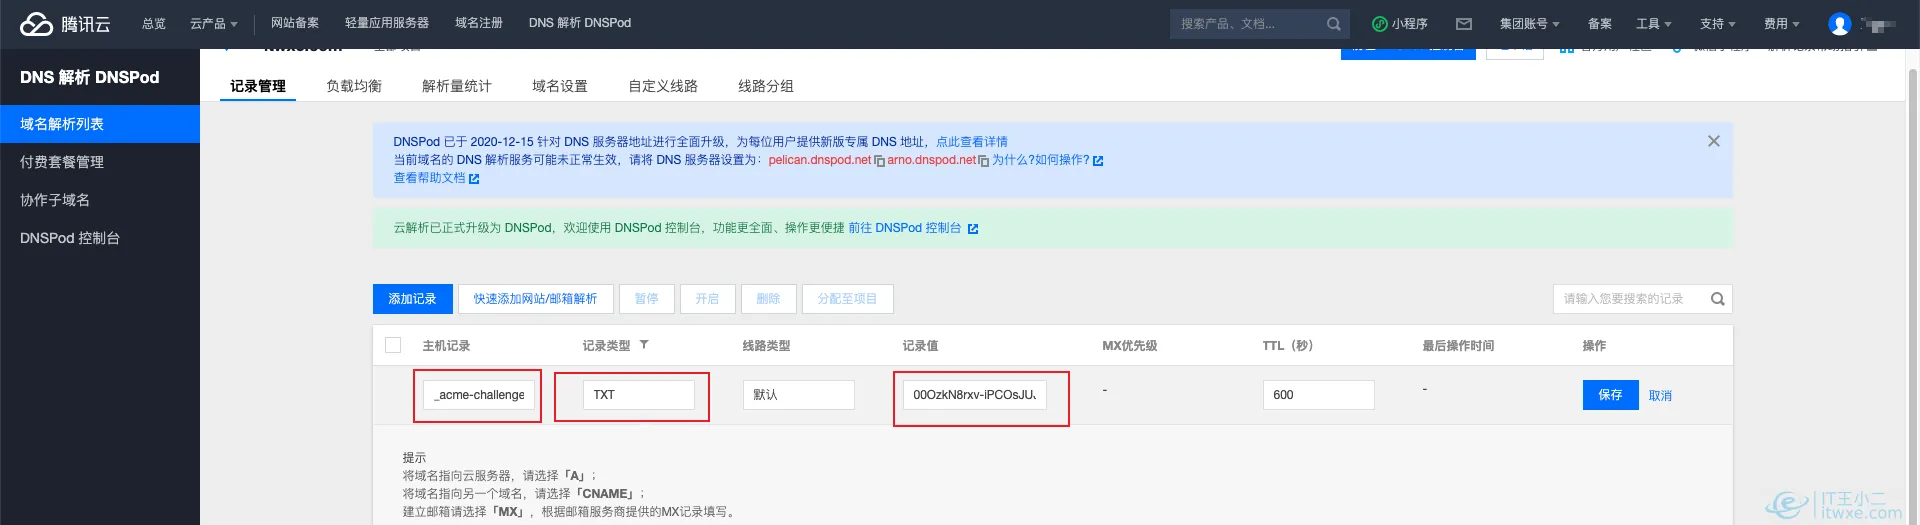Open the 集团账号 dropdown
Image resolution: width=1920 pixels, height=525 pixels.
(1529, 24)
